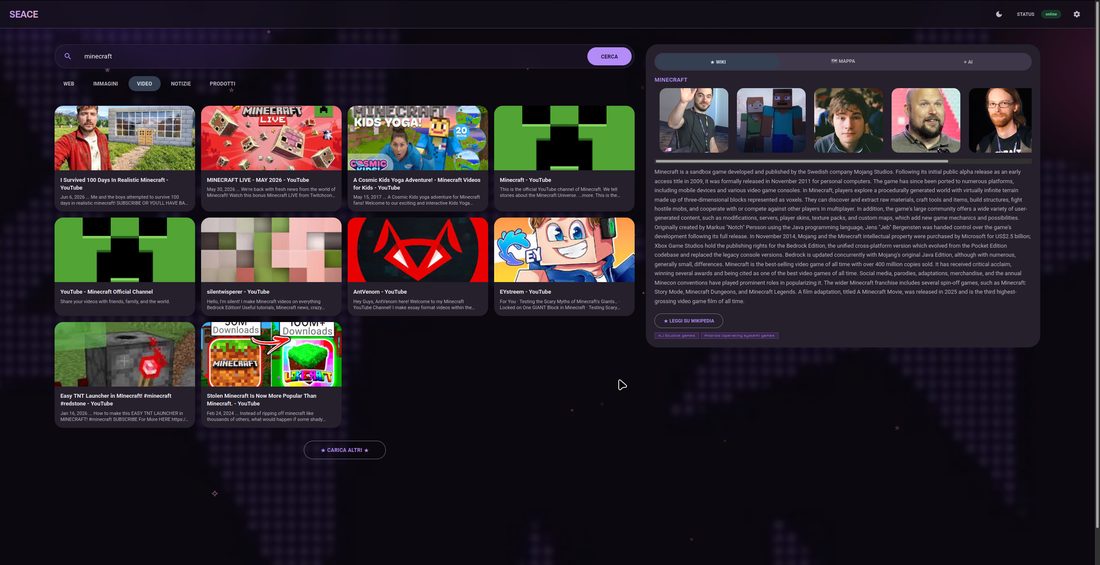Image resolution: width=1100 pixels, height=565 pixels.
Task: Open Cosmic Kids Yoga Adventure thumbnail
Action: click(418, 138)
